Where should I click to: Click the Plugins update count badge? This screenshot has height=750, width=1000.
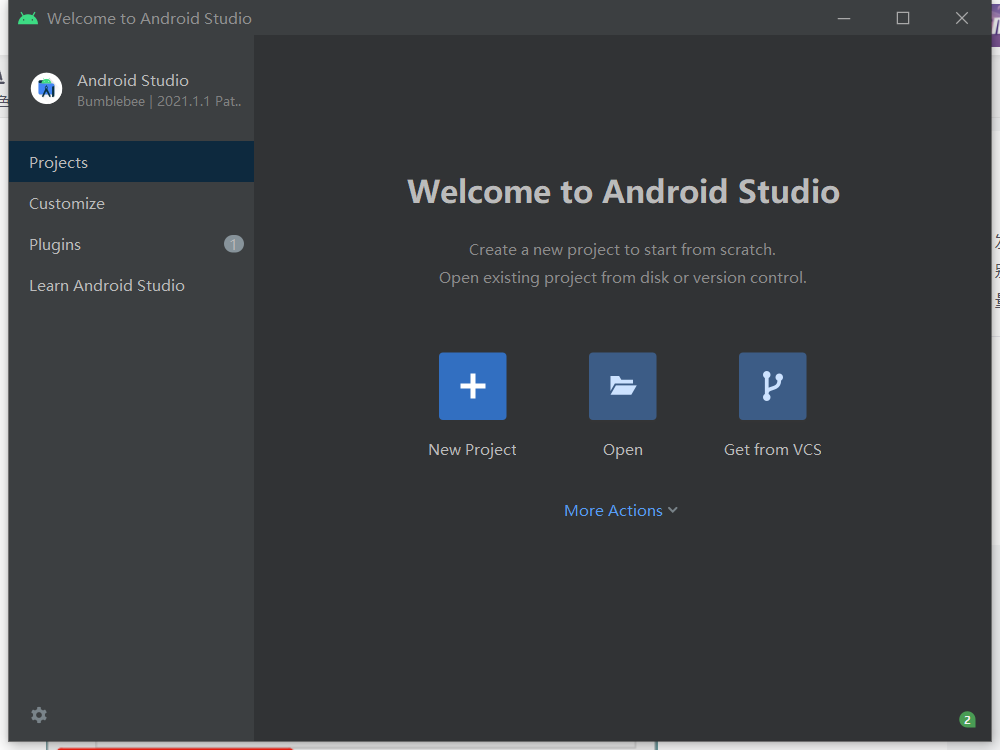[233, 244]
